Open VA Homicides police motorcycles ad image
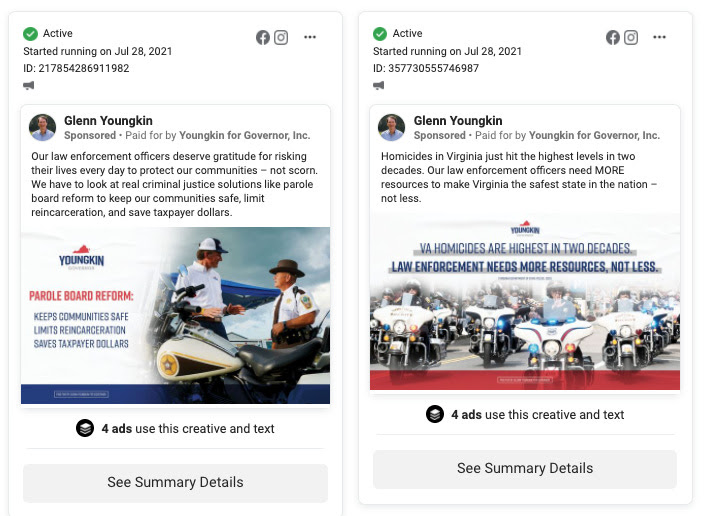 525,302
